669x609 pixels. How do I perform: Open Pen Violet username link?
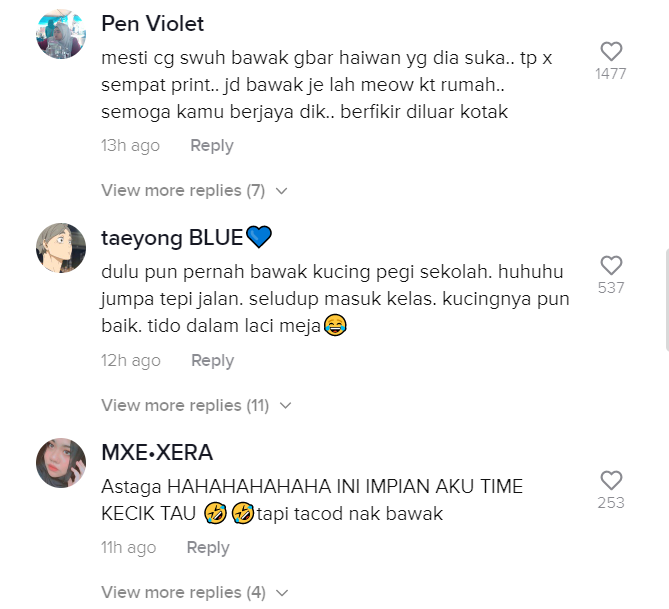(x=152, y=23)
